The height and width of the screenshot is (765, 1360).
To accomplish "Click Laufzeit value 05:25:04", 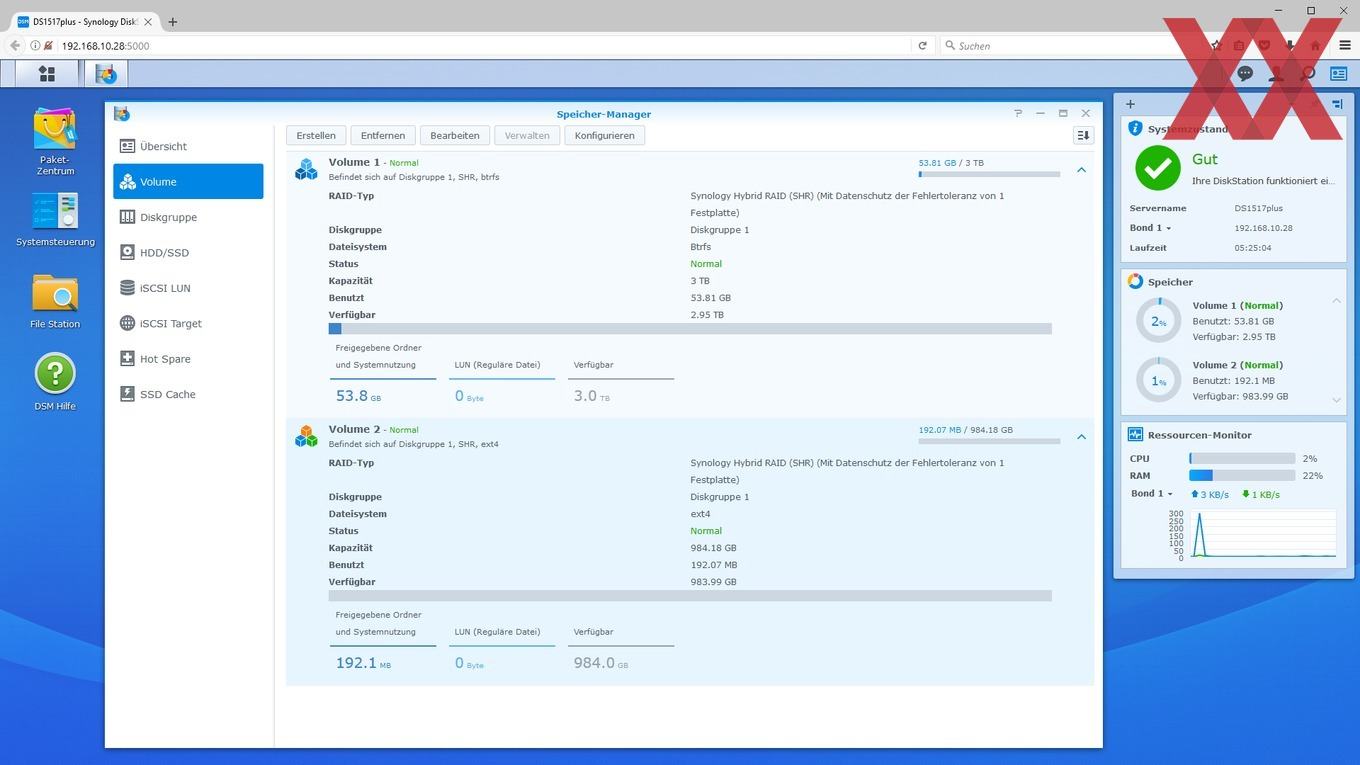I will [1253, 247].
